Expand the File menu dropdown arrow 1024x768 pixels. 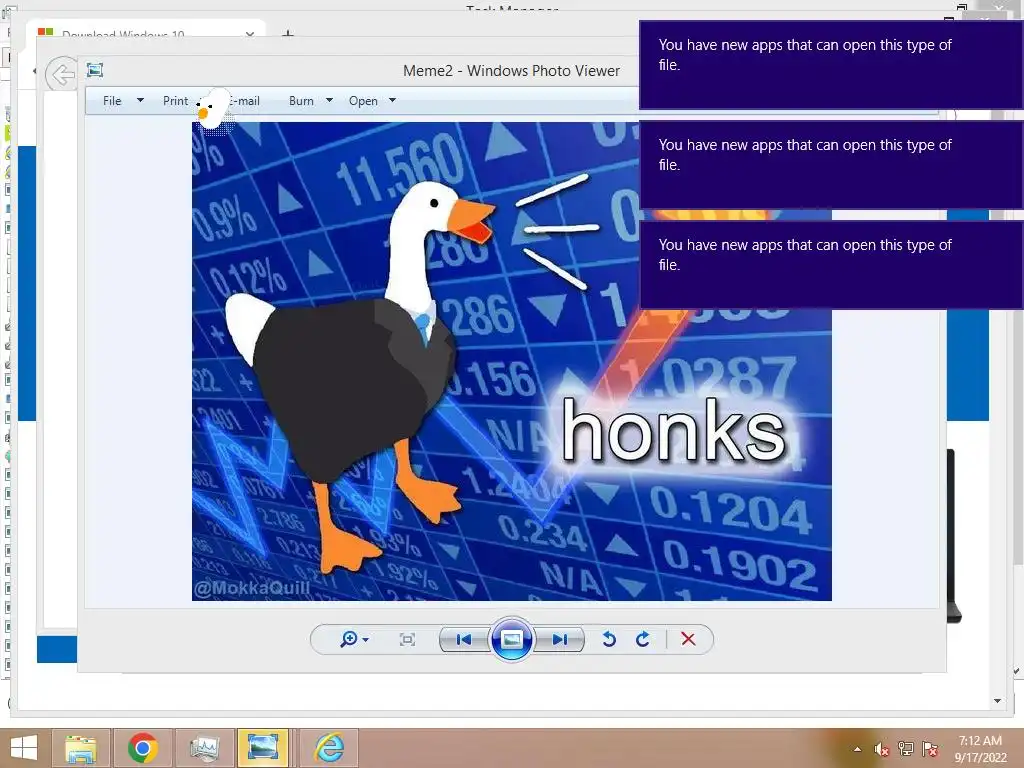coord(140,101)
